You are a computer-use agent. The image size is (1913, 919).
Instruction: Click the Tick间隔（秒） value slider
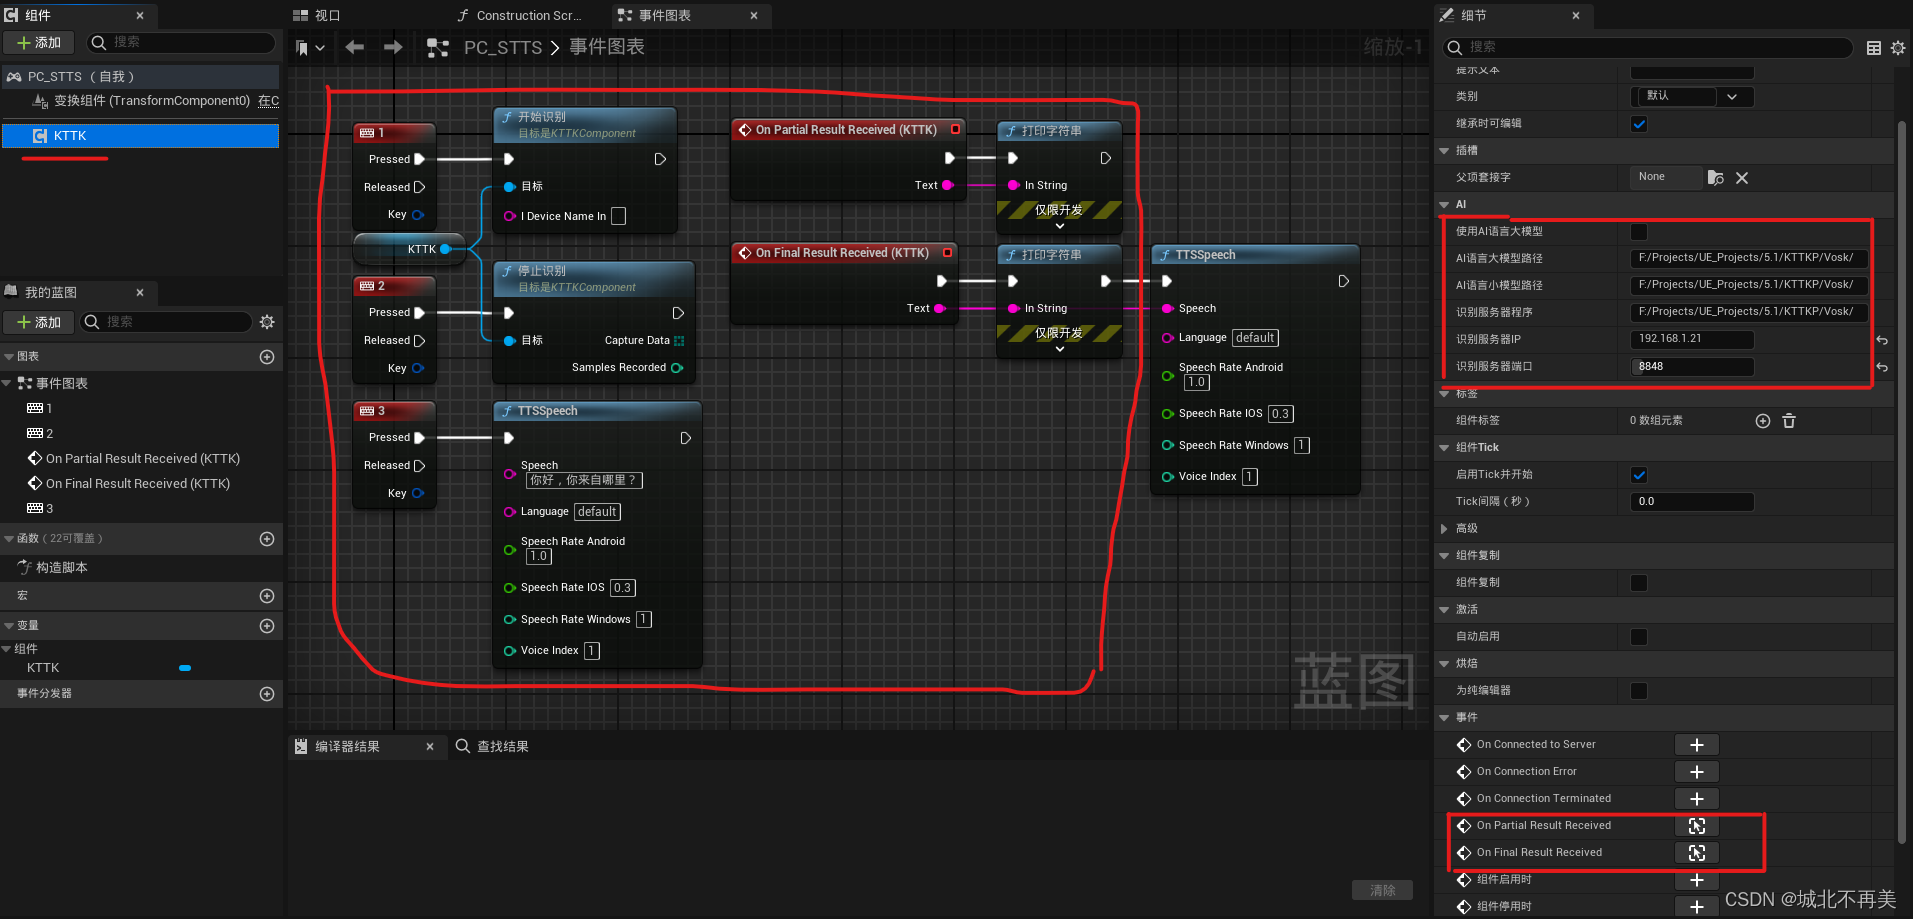(x=1691, y=501)
